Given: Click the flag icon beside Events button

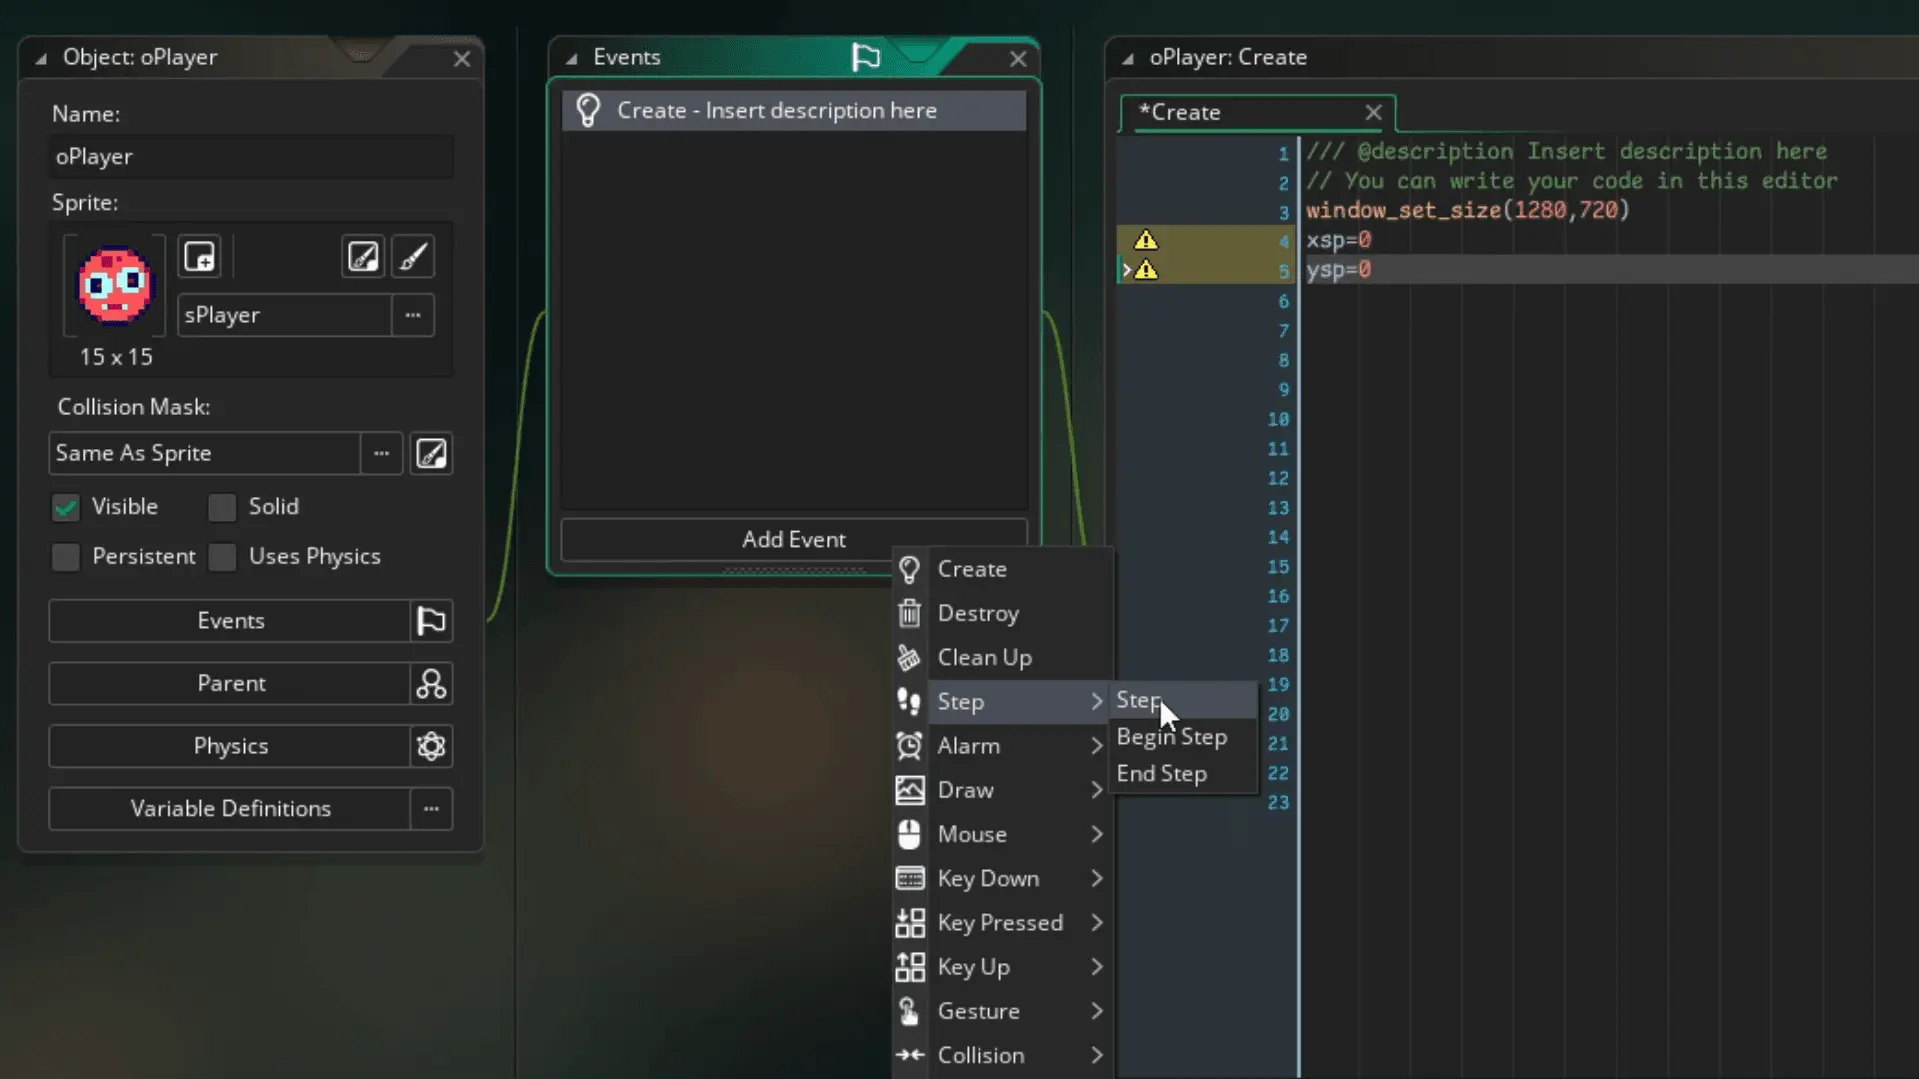Looking at the screenshot, I should (x=431, y=621).
